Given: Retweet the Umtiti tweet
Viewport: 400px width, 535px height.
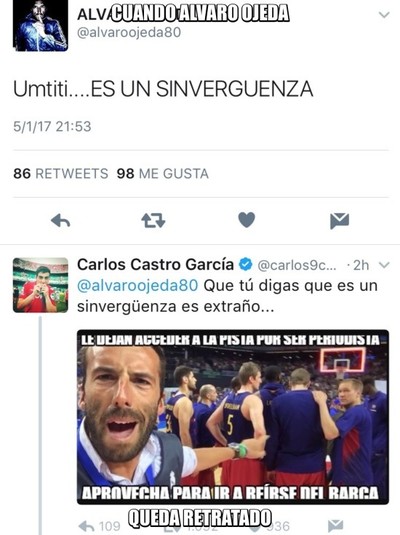Looking at the screenshot, I should [153, 220].
